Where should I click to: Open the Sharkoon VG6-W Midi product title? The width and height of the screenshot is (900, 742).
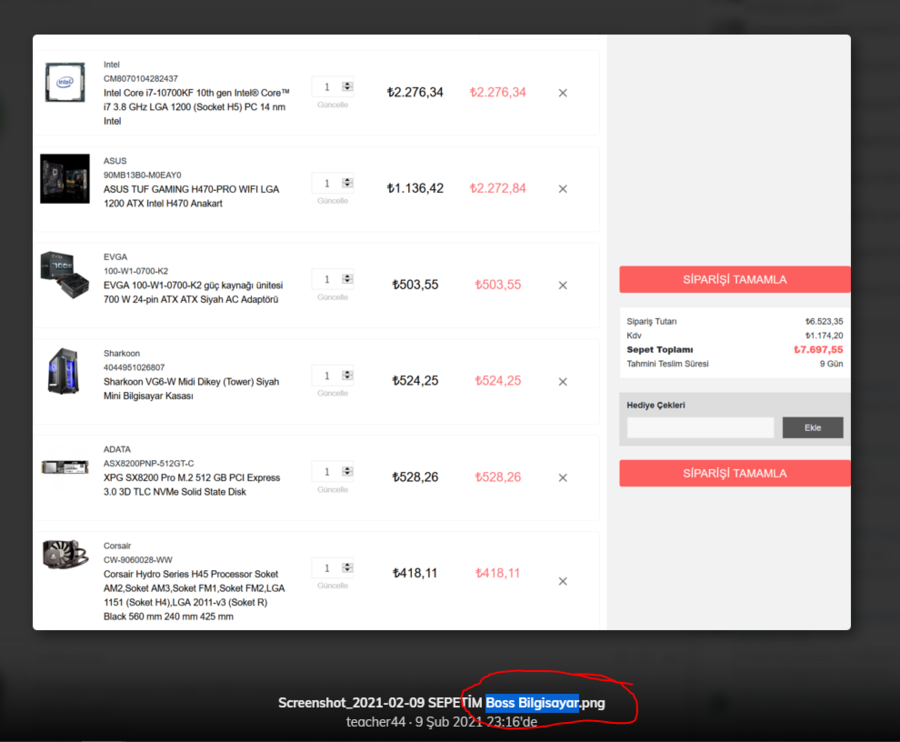pyautogui.click(x=191, y=389)
